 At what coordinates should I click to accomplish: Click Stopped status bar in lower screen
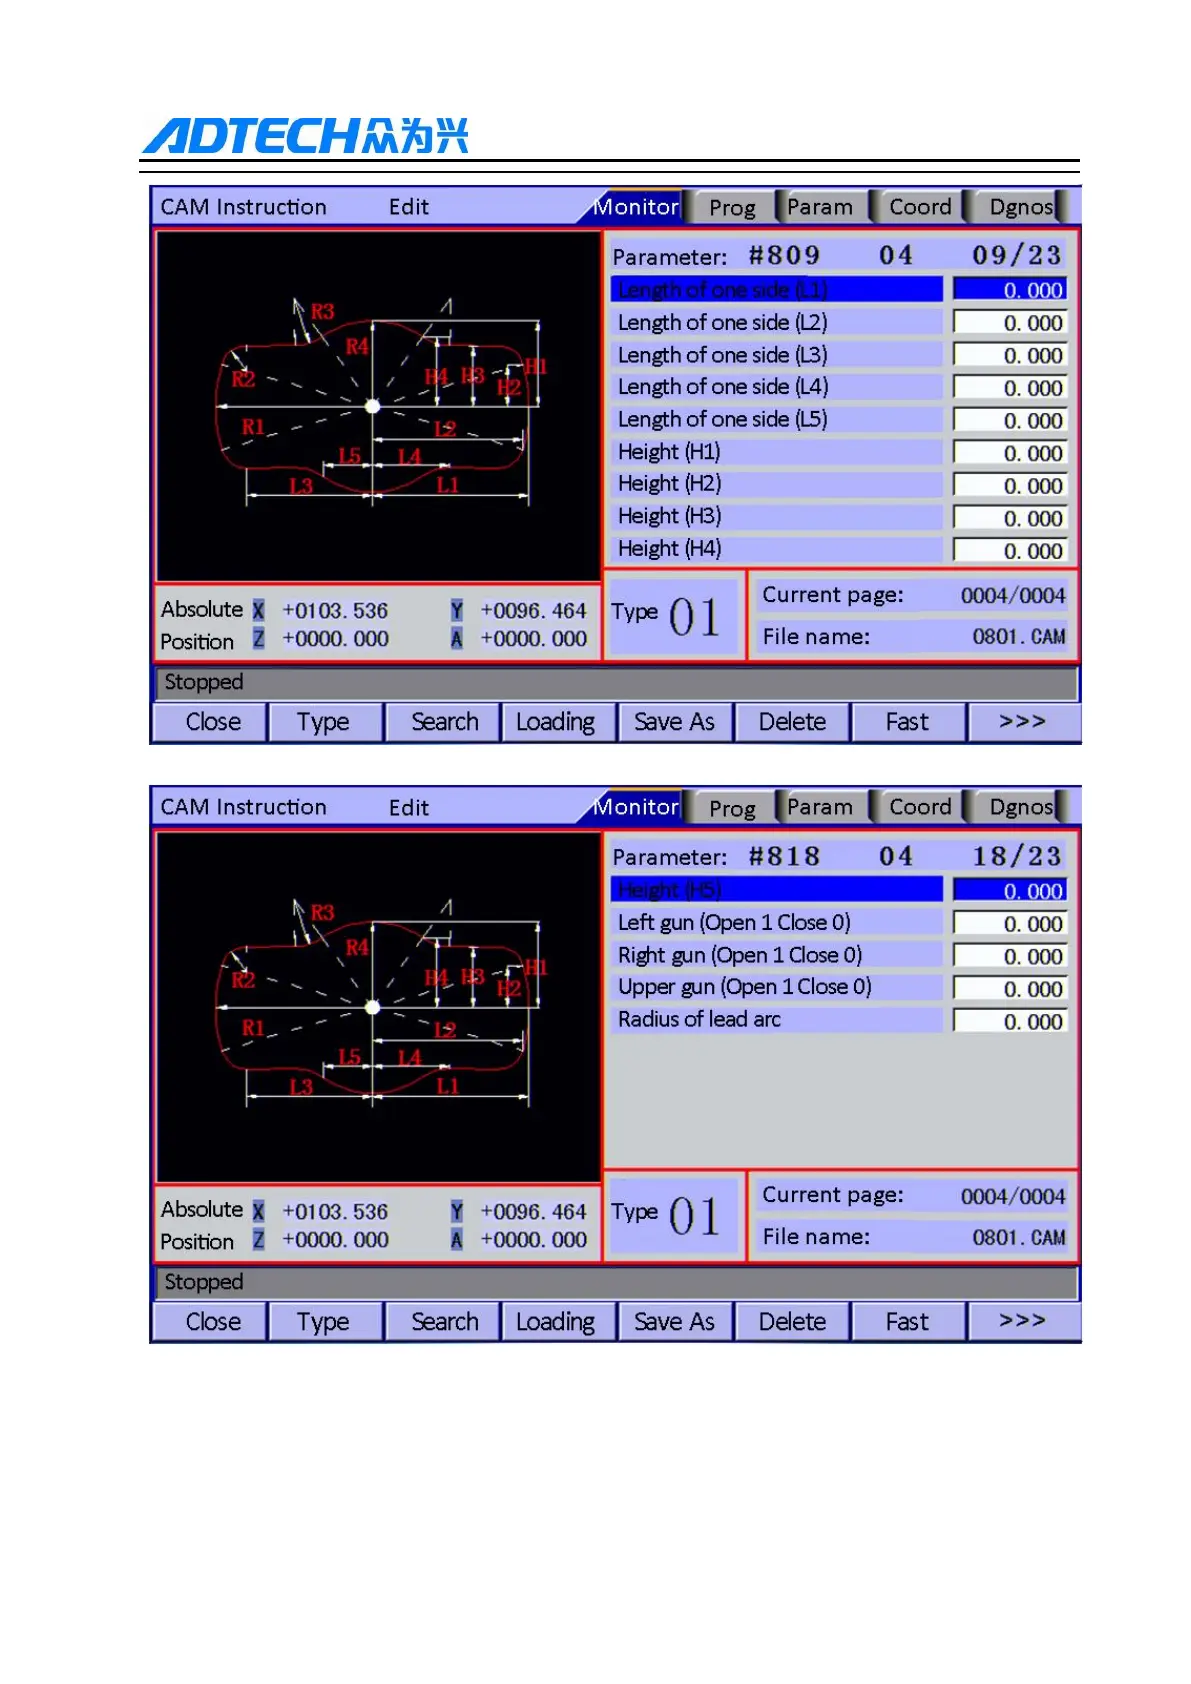(x=616, y=1282)
